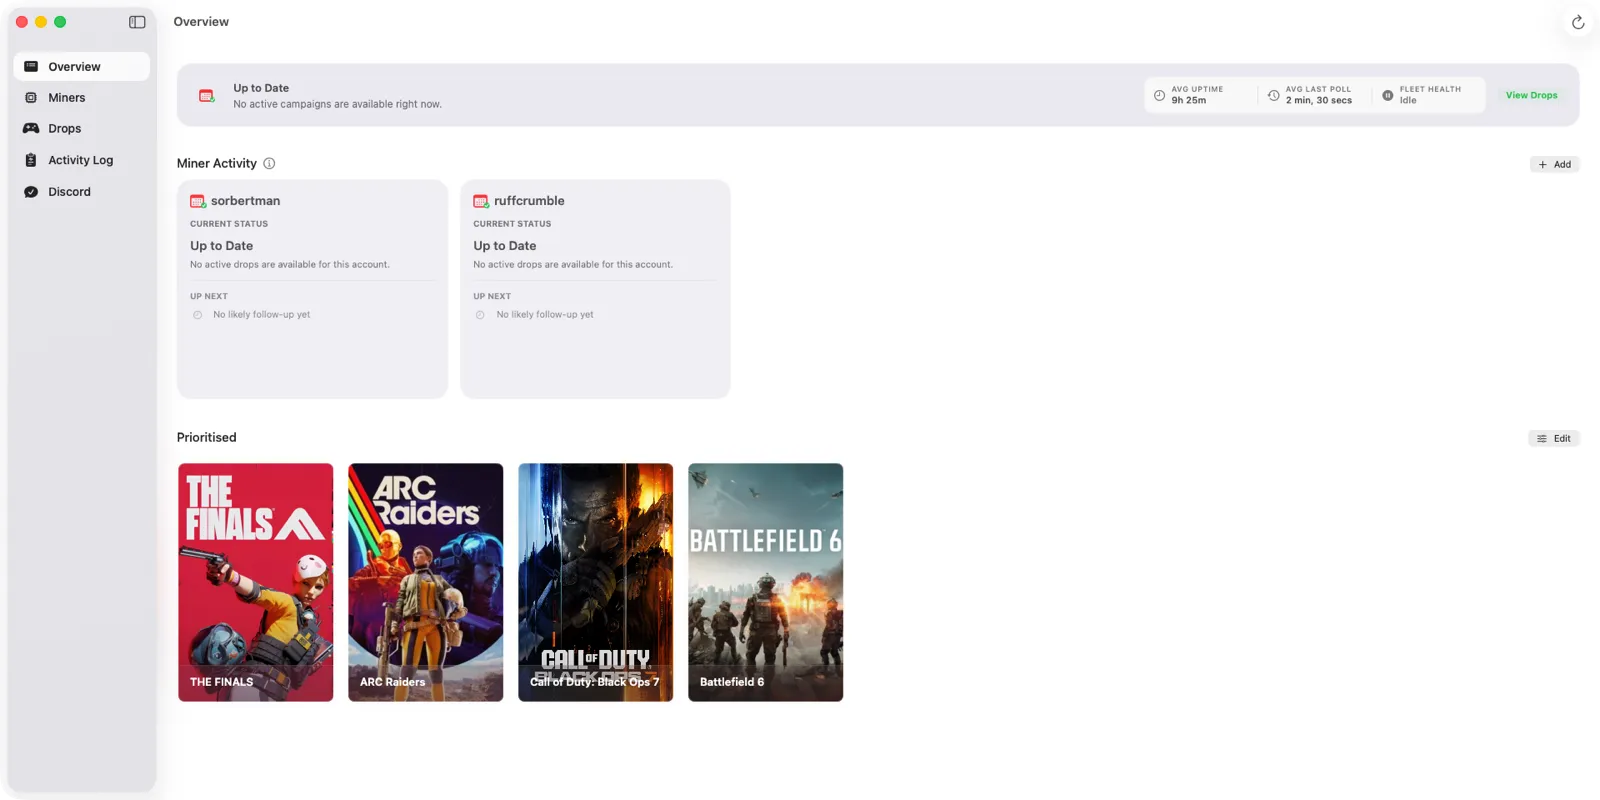This screenshot has width=1600, height=800.
Task: Click sorbertman's Up to Date status
Action: [x=222, y=246]
